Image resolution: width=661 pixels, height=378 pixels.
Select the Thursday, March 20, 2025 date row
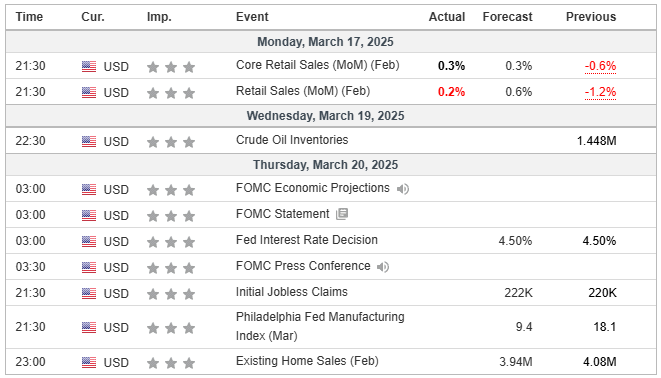click(x=330, y=164)
